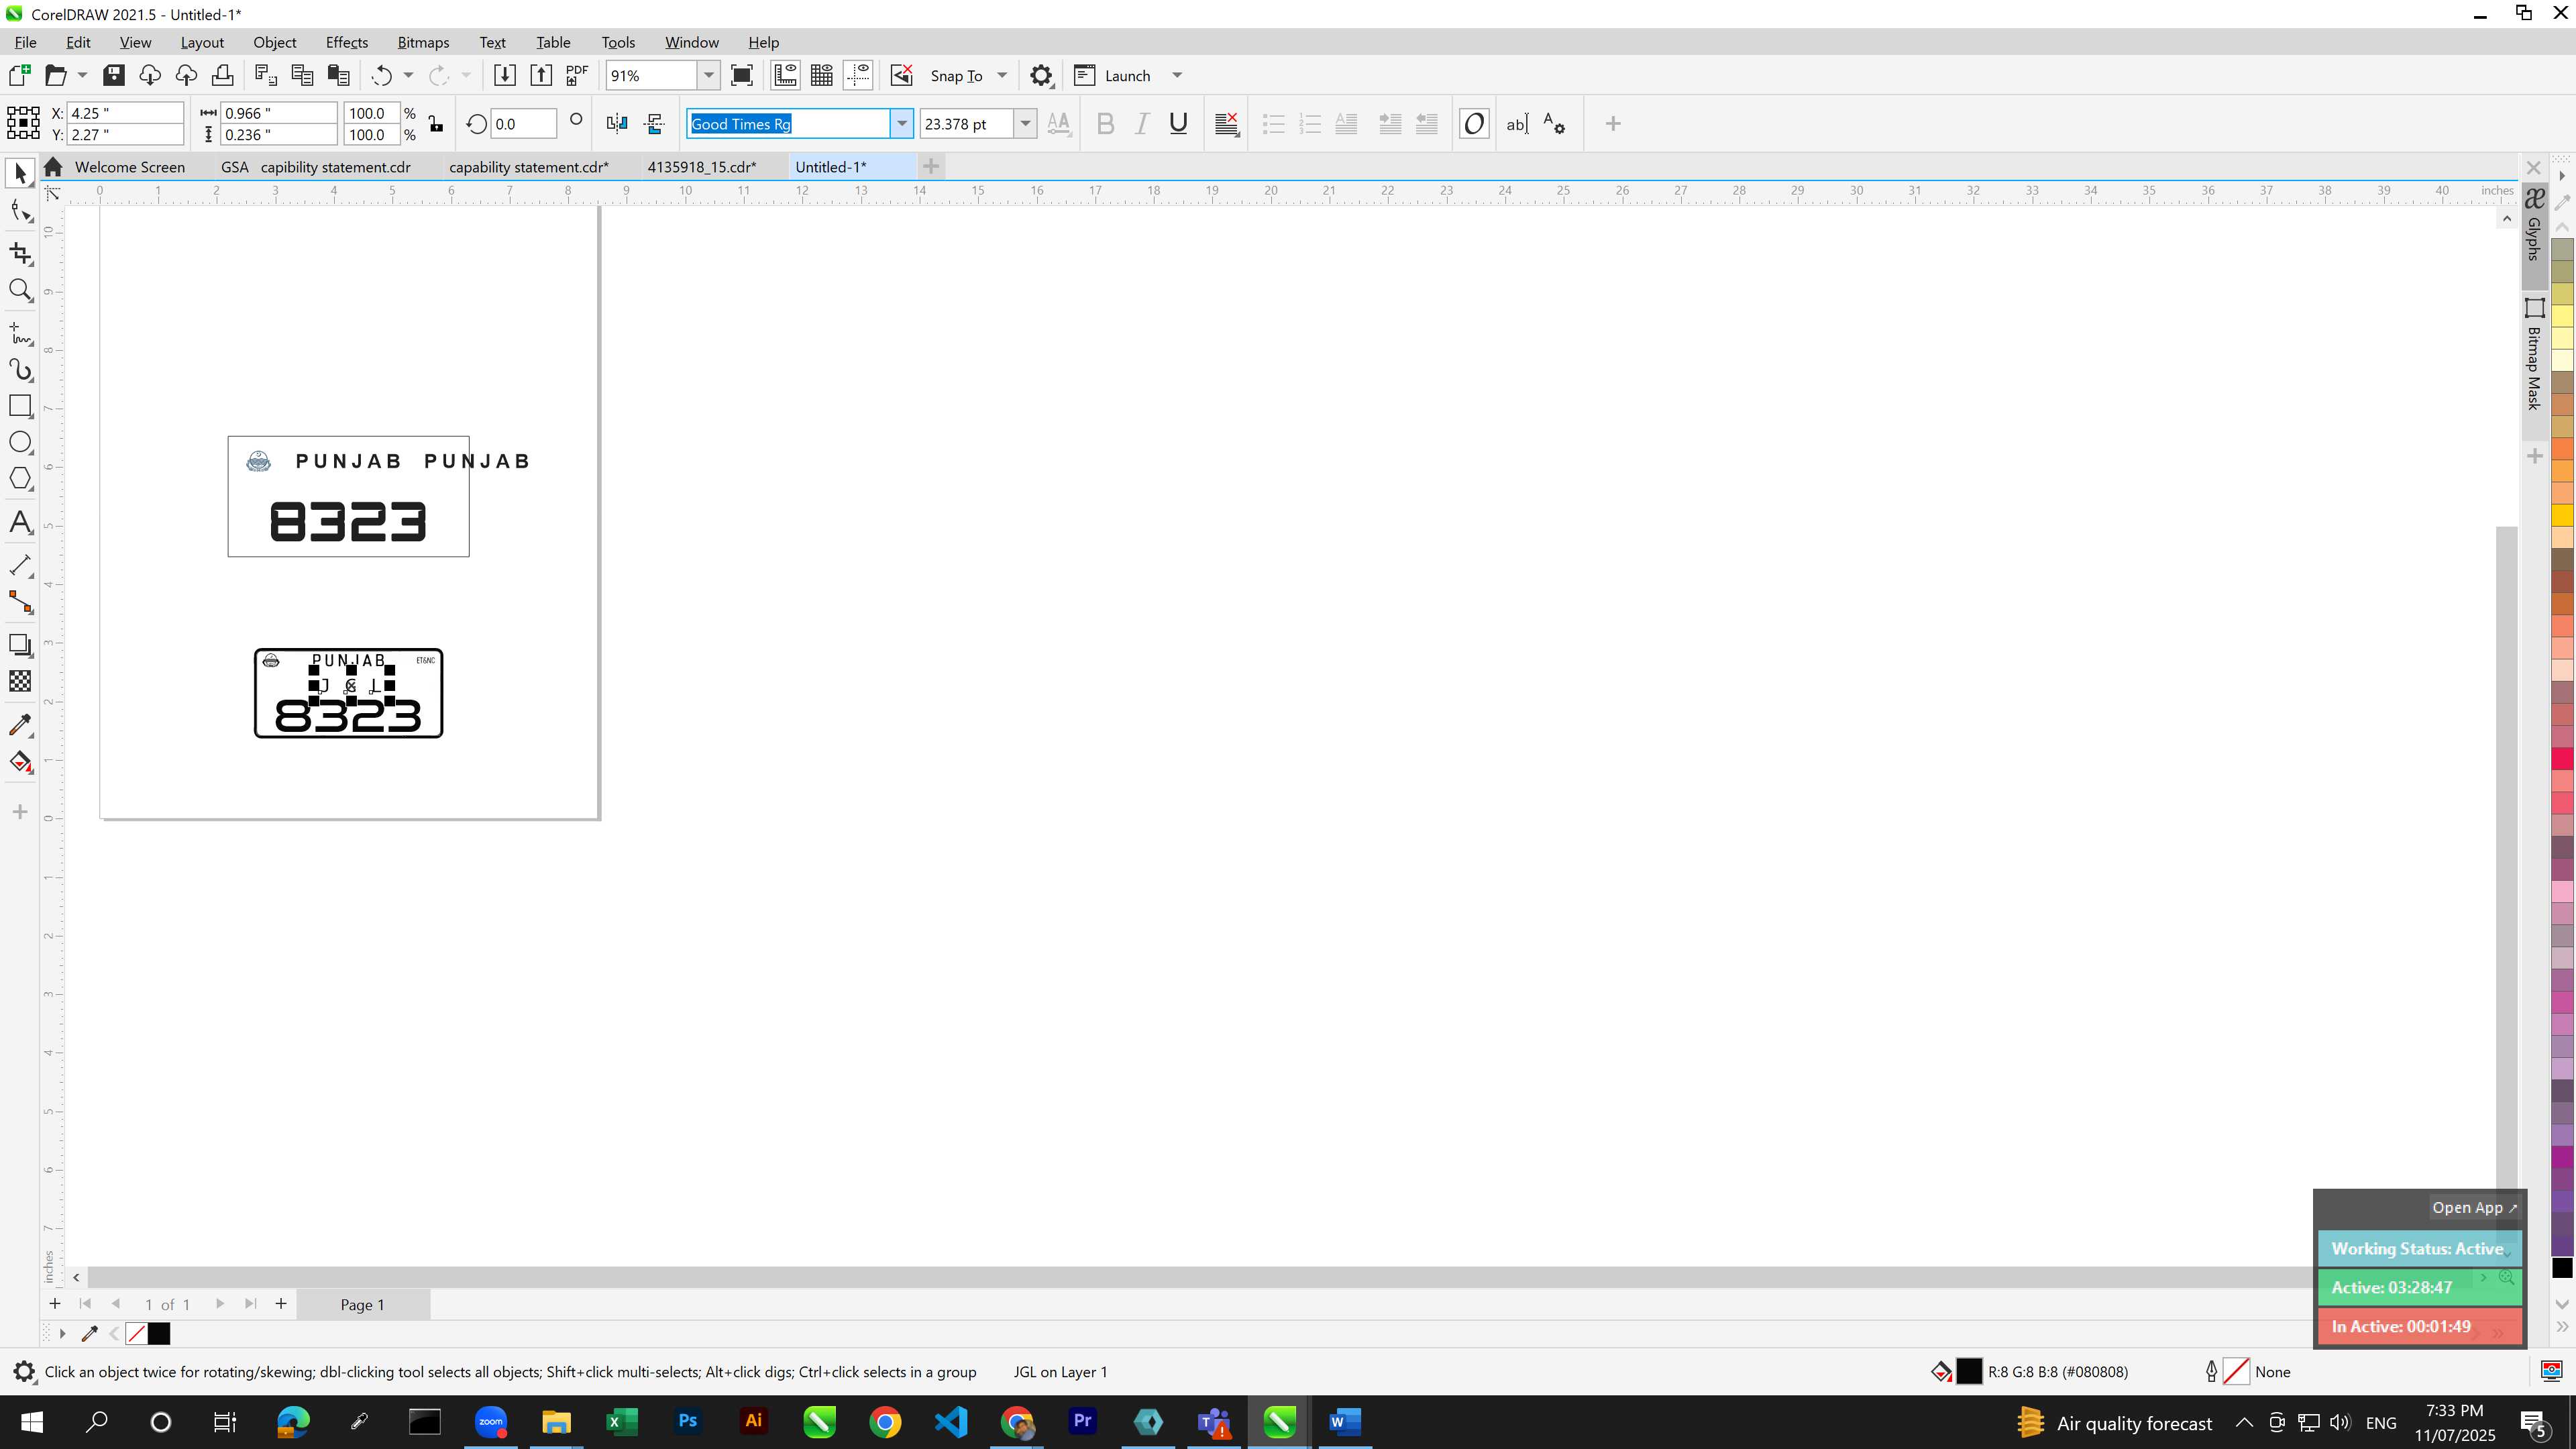2576x1449 pixels.
Task: Toggle the Snap off button
Action: pos(901,75)
